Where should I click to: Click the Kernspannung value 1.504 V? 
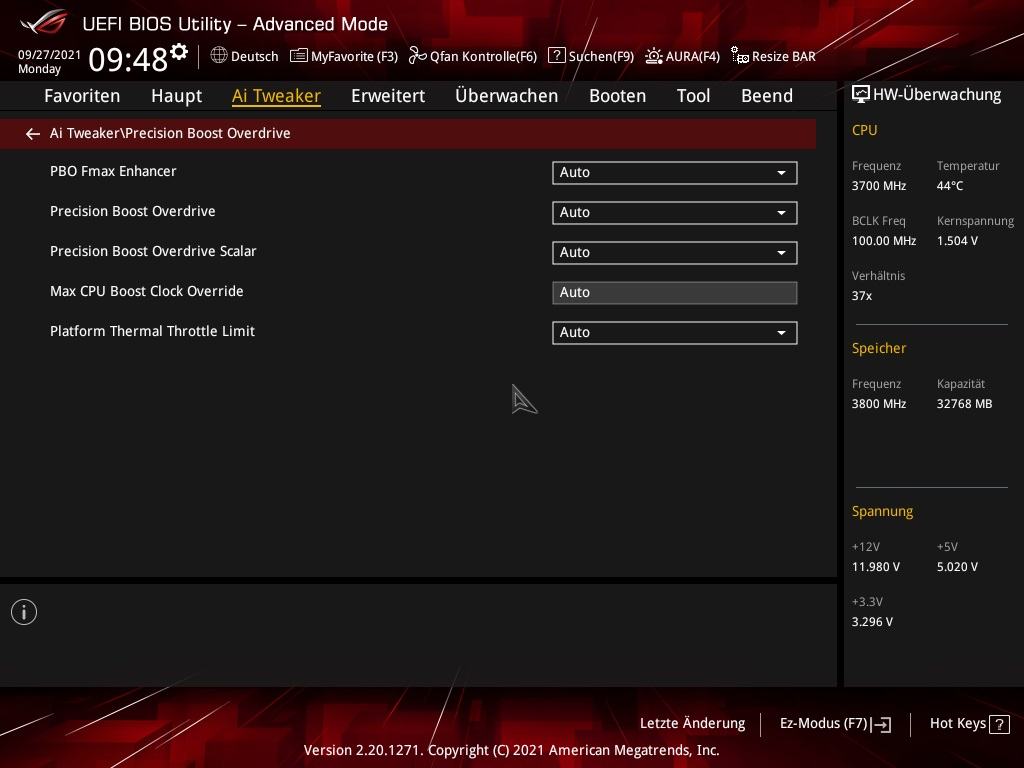coord(957,241)
